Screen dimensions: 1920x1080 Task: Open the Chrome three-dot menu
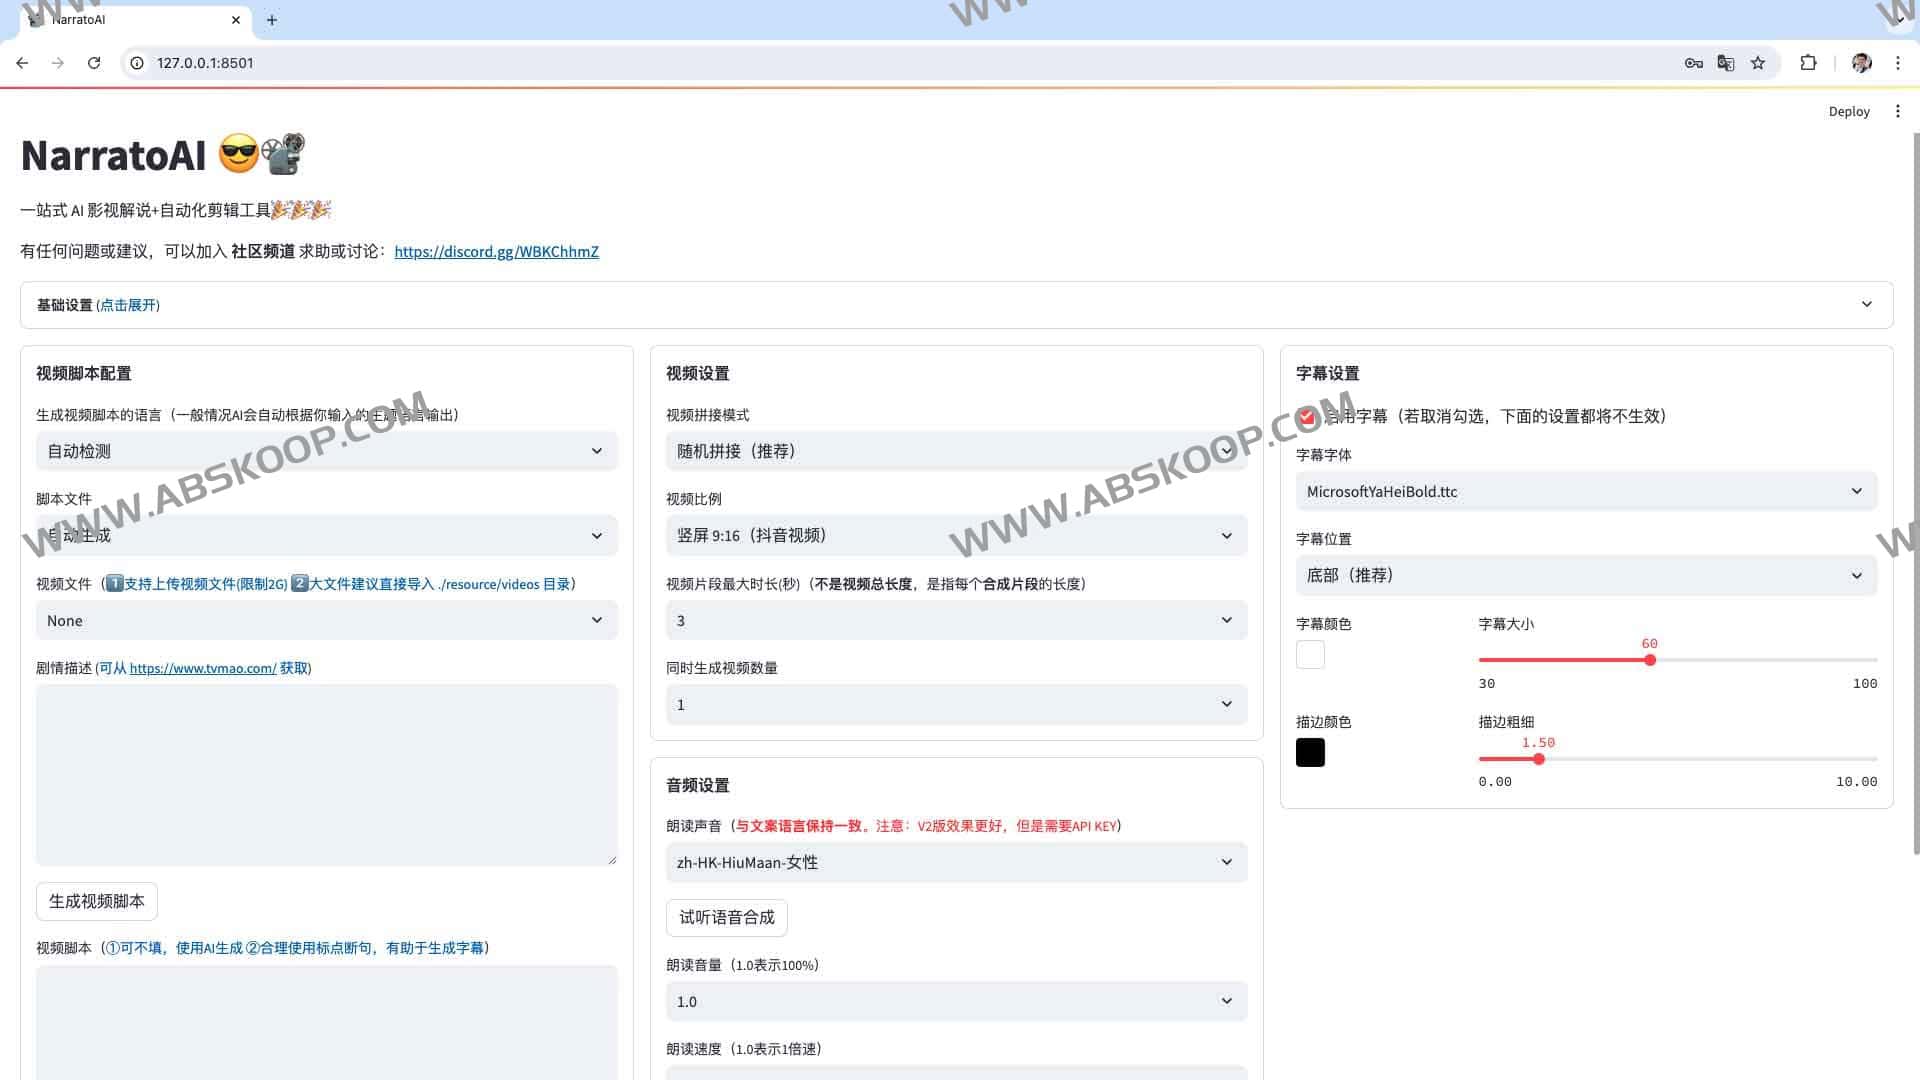tap(1899, 62)
